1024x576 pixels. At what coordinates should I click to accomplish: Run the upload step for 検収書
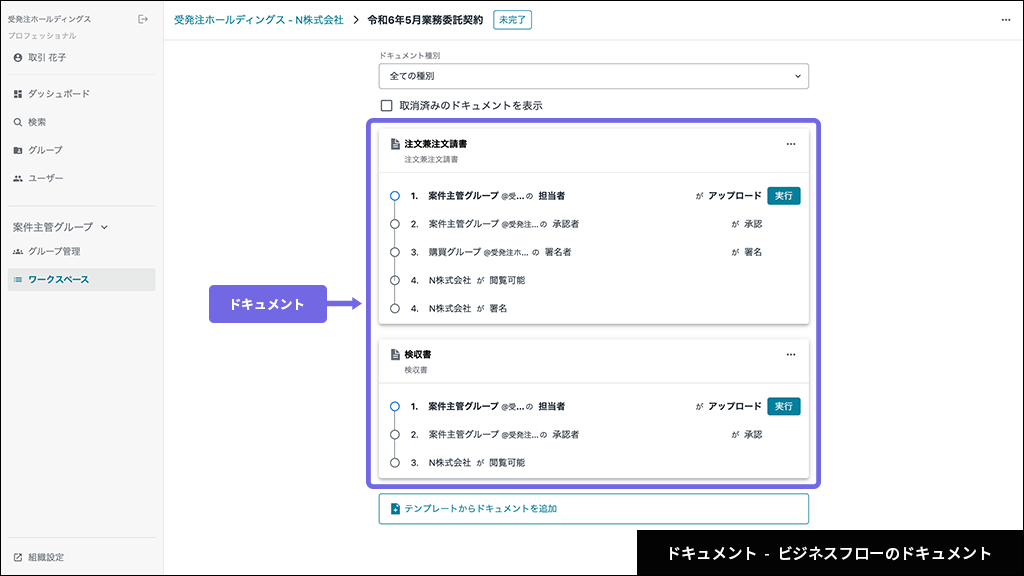[x=784, y=406]
